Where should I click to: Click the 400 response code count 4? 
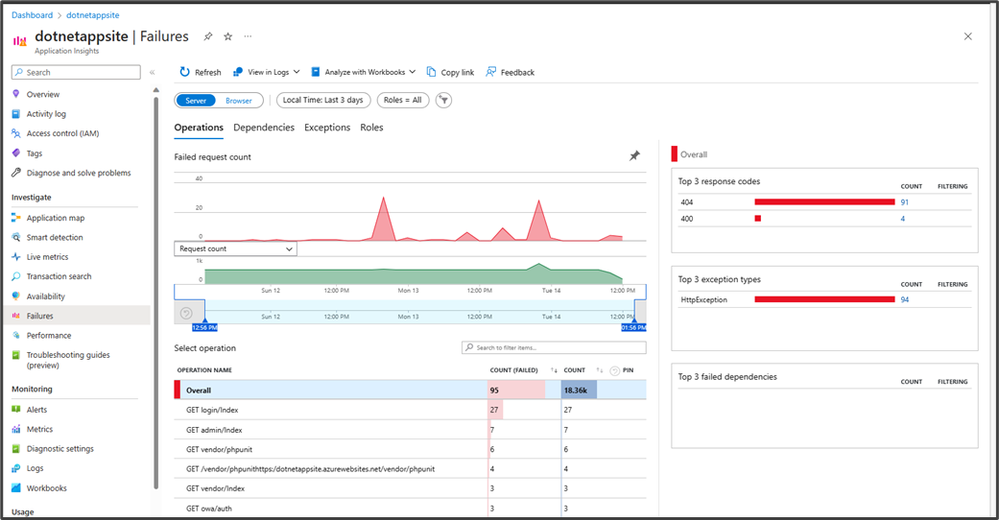903,219
